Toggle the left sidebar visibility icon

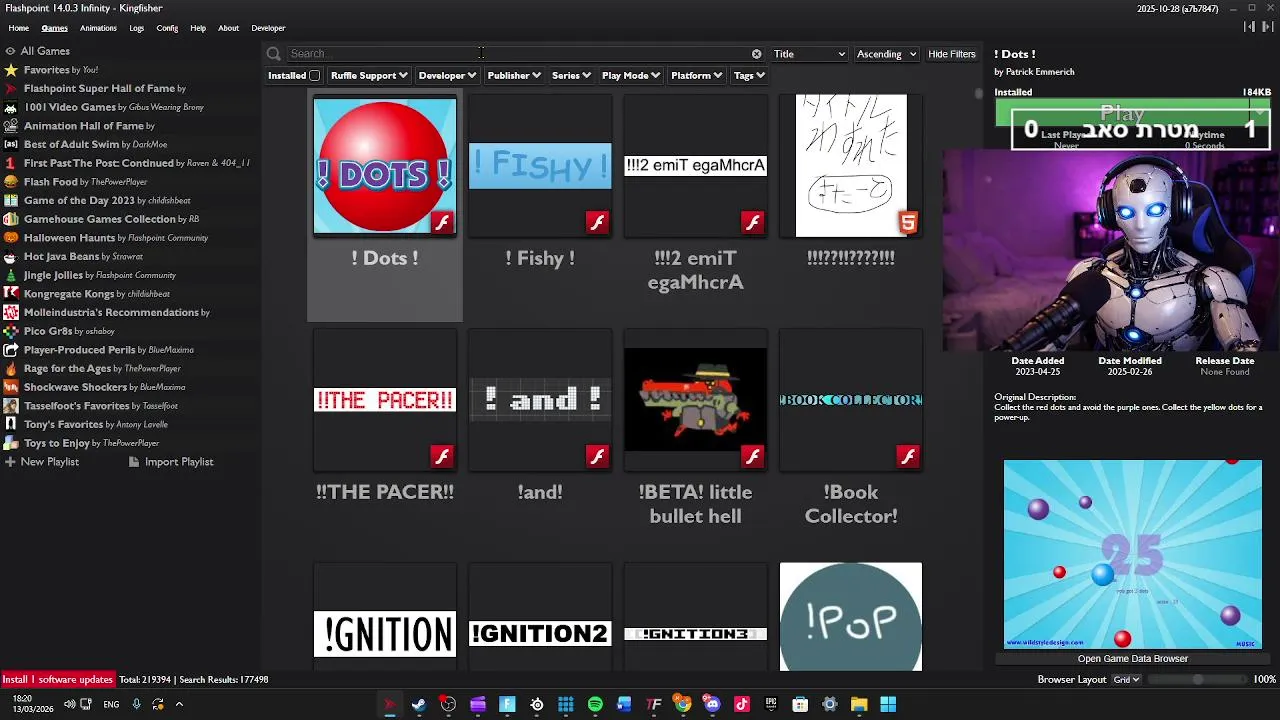pos(1250,27)
